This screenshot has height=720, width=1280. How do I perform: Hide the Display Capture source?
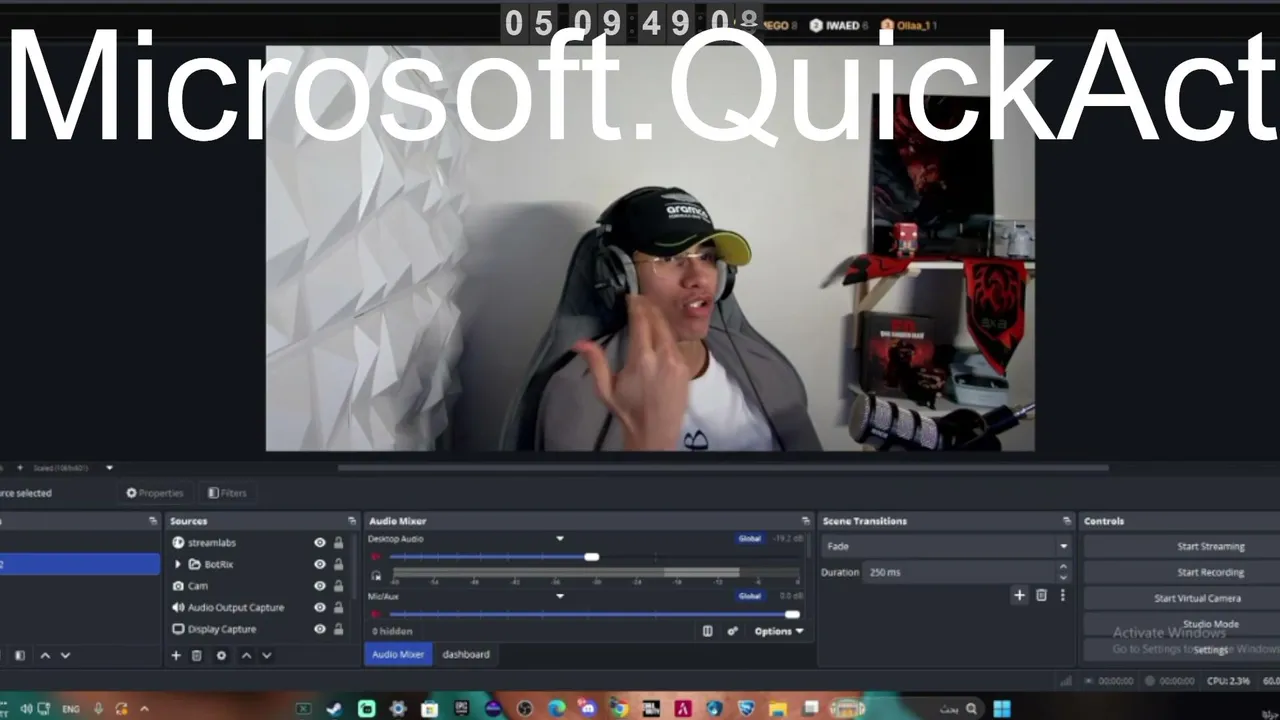tap(320, 629)
